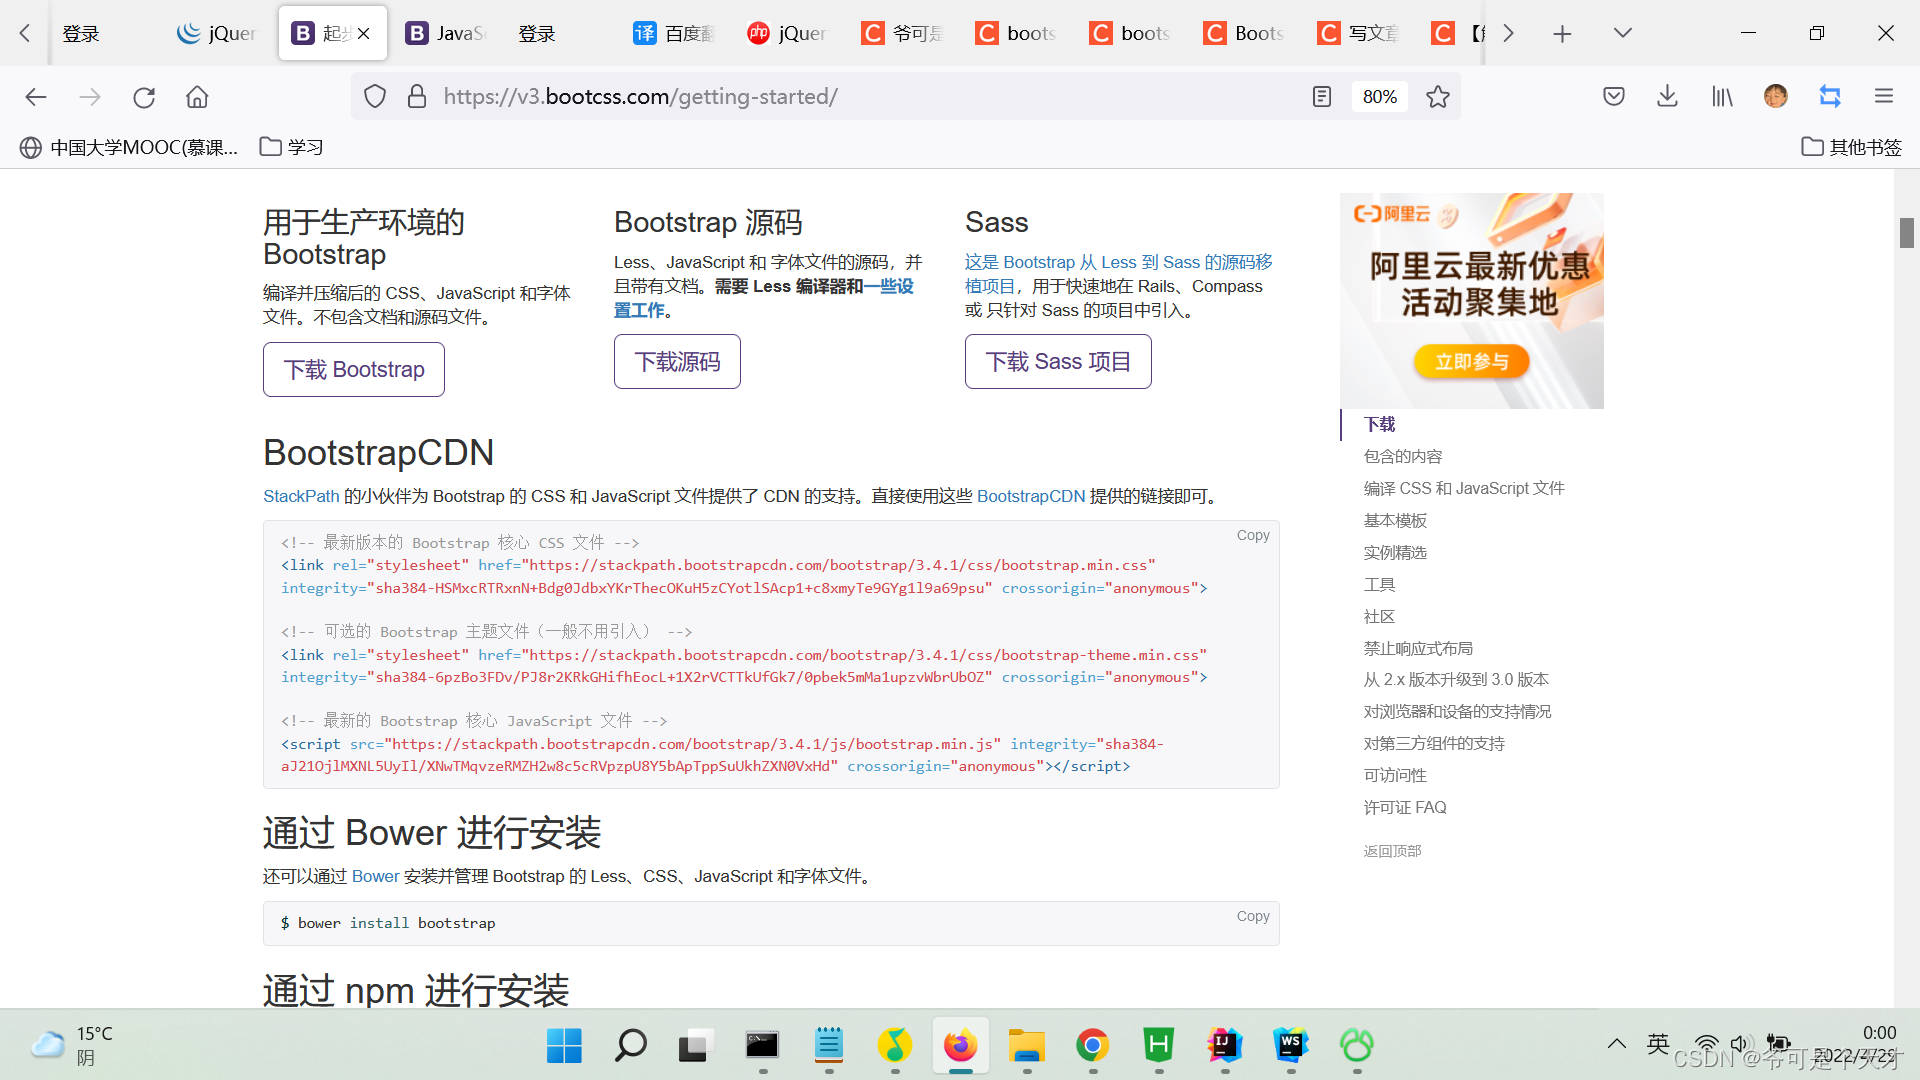Click the reload page icon
The height and width of the screenshot is (1080, 1920).
(144, 97)
